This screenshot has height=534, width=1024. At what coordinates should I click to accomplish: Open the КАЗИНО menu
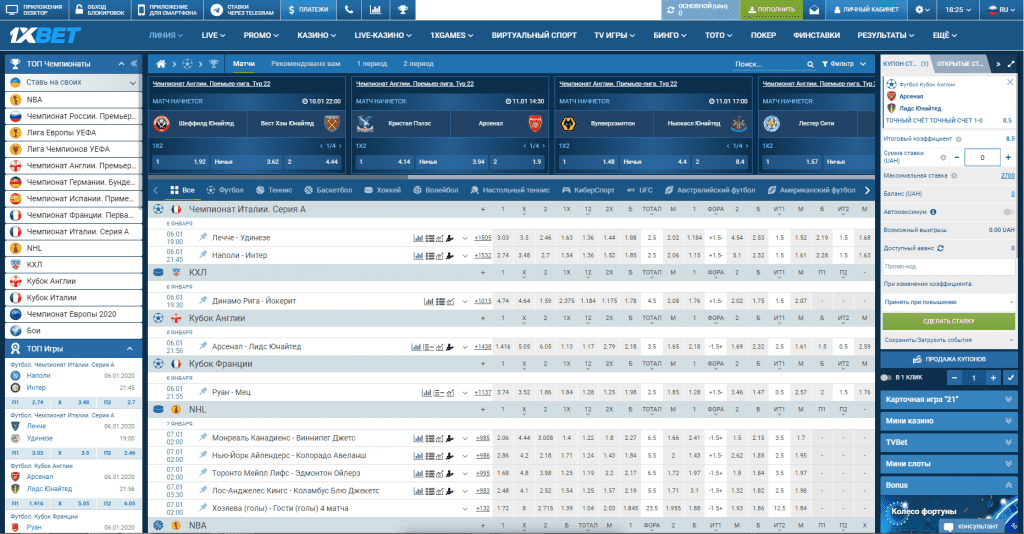pos(316,34)
